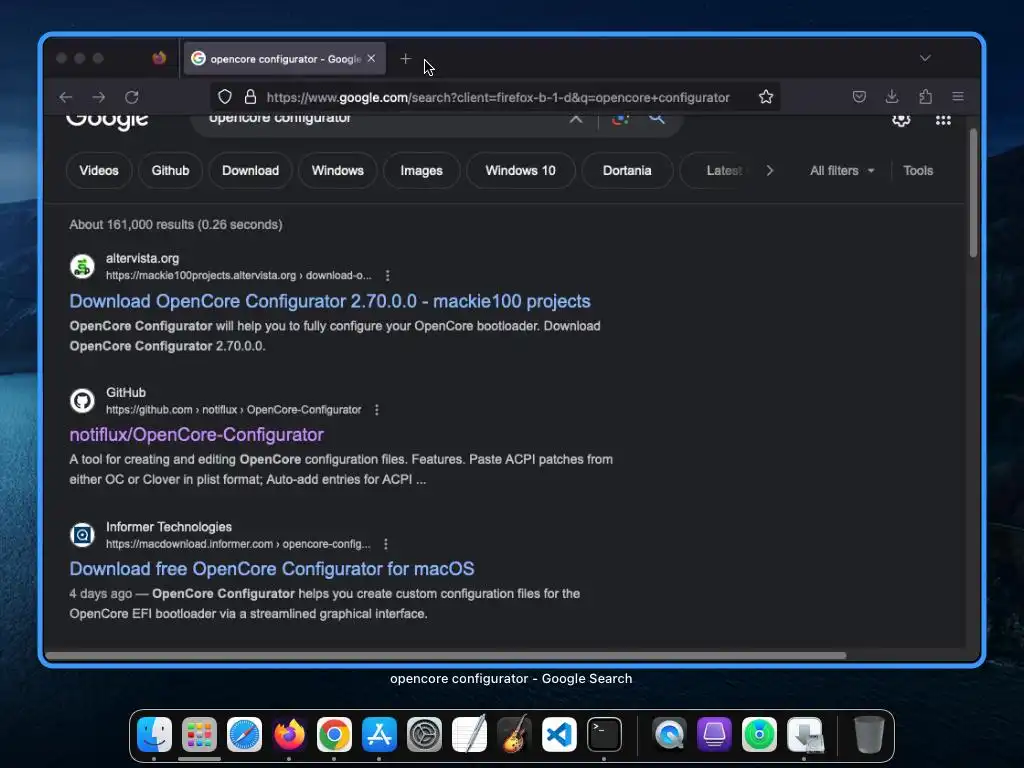This screenshot has width=1024, height=768.
Task: Clear the Google search box with X
Action: [x=575, y=120]
